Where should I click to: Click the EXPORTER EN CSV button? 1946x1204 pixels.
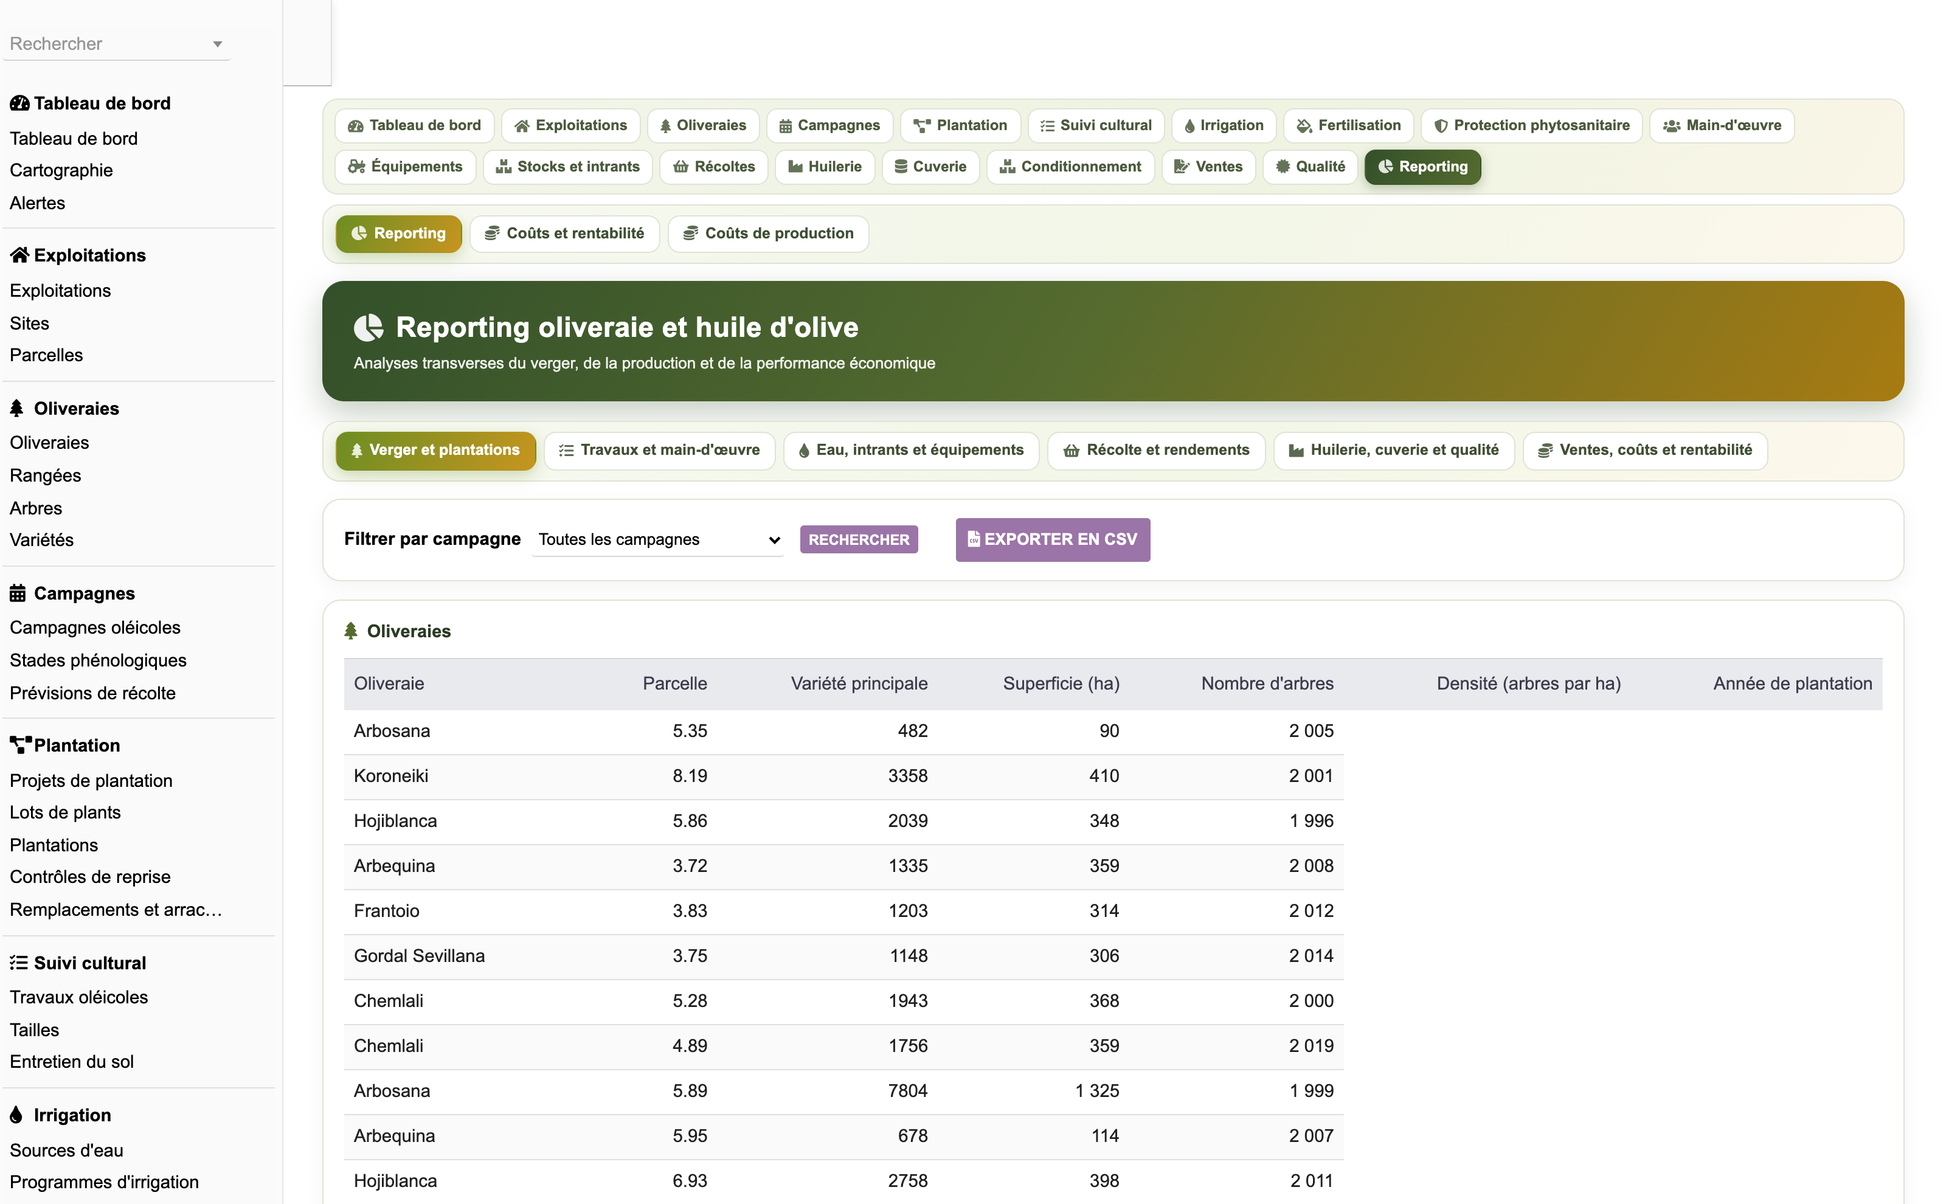point(1053,539)
